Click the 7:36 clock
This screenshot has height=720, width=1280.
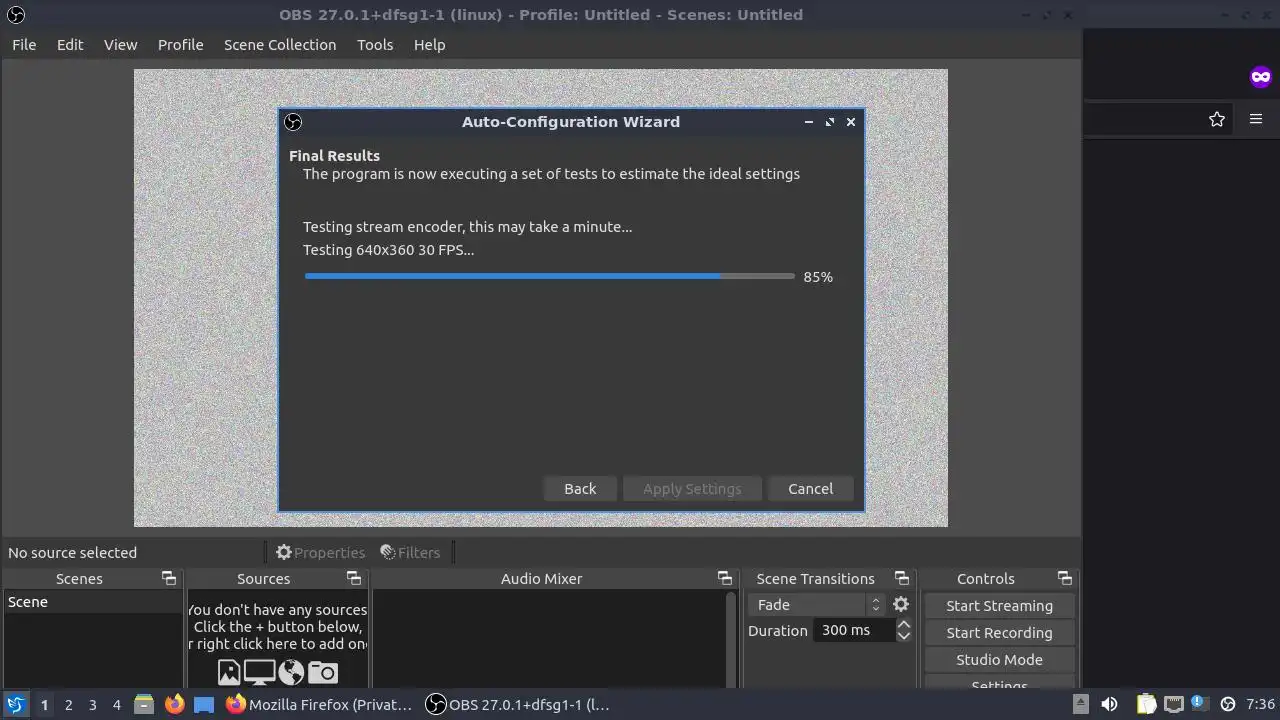(1260, 704)
